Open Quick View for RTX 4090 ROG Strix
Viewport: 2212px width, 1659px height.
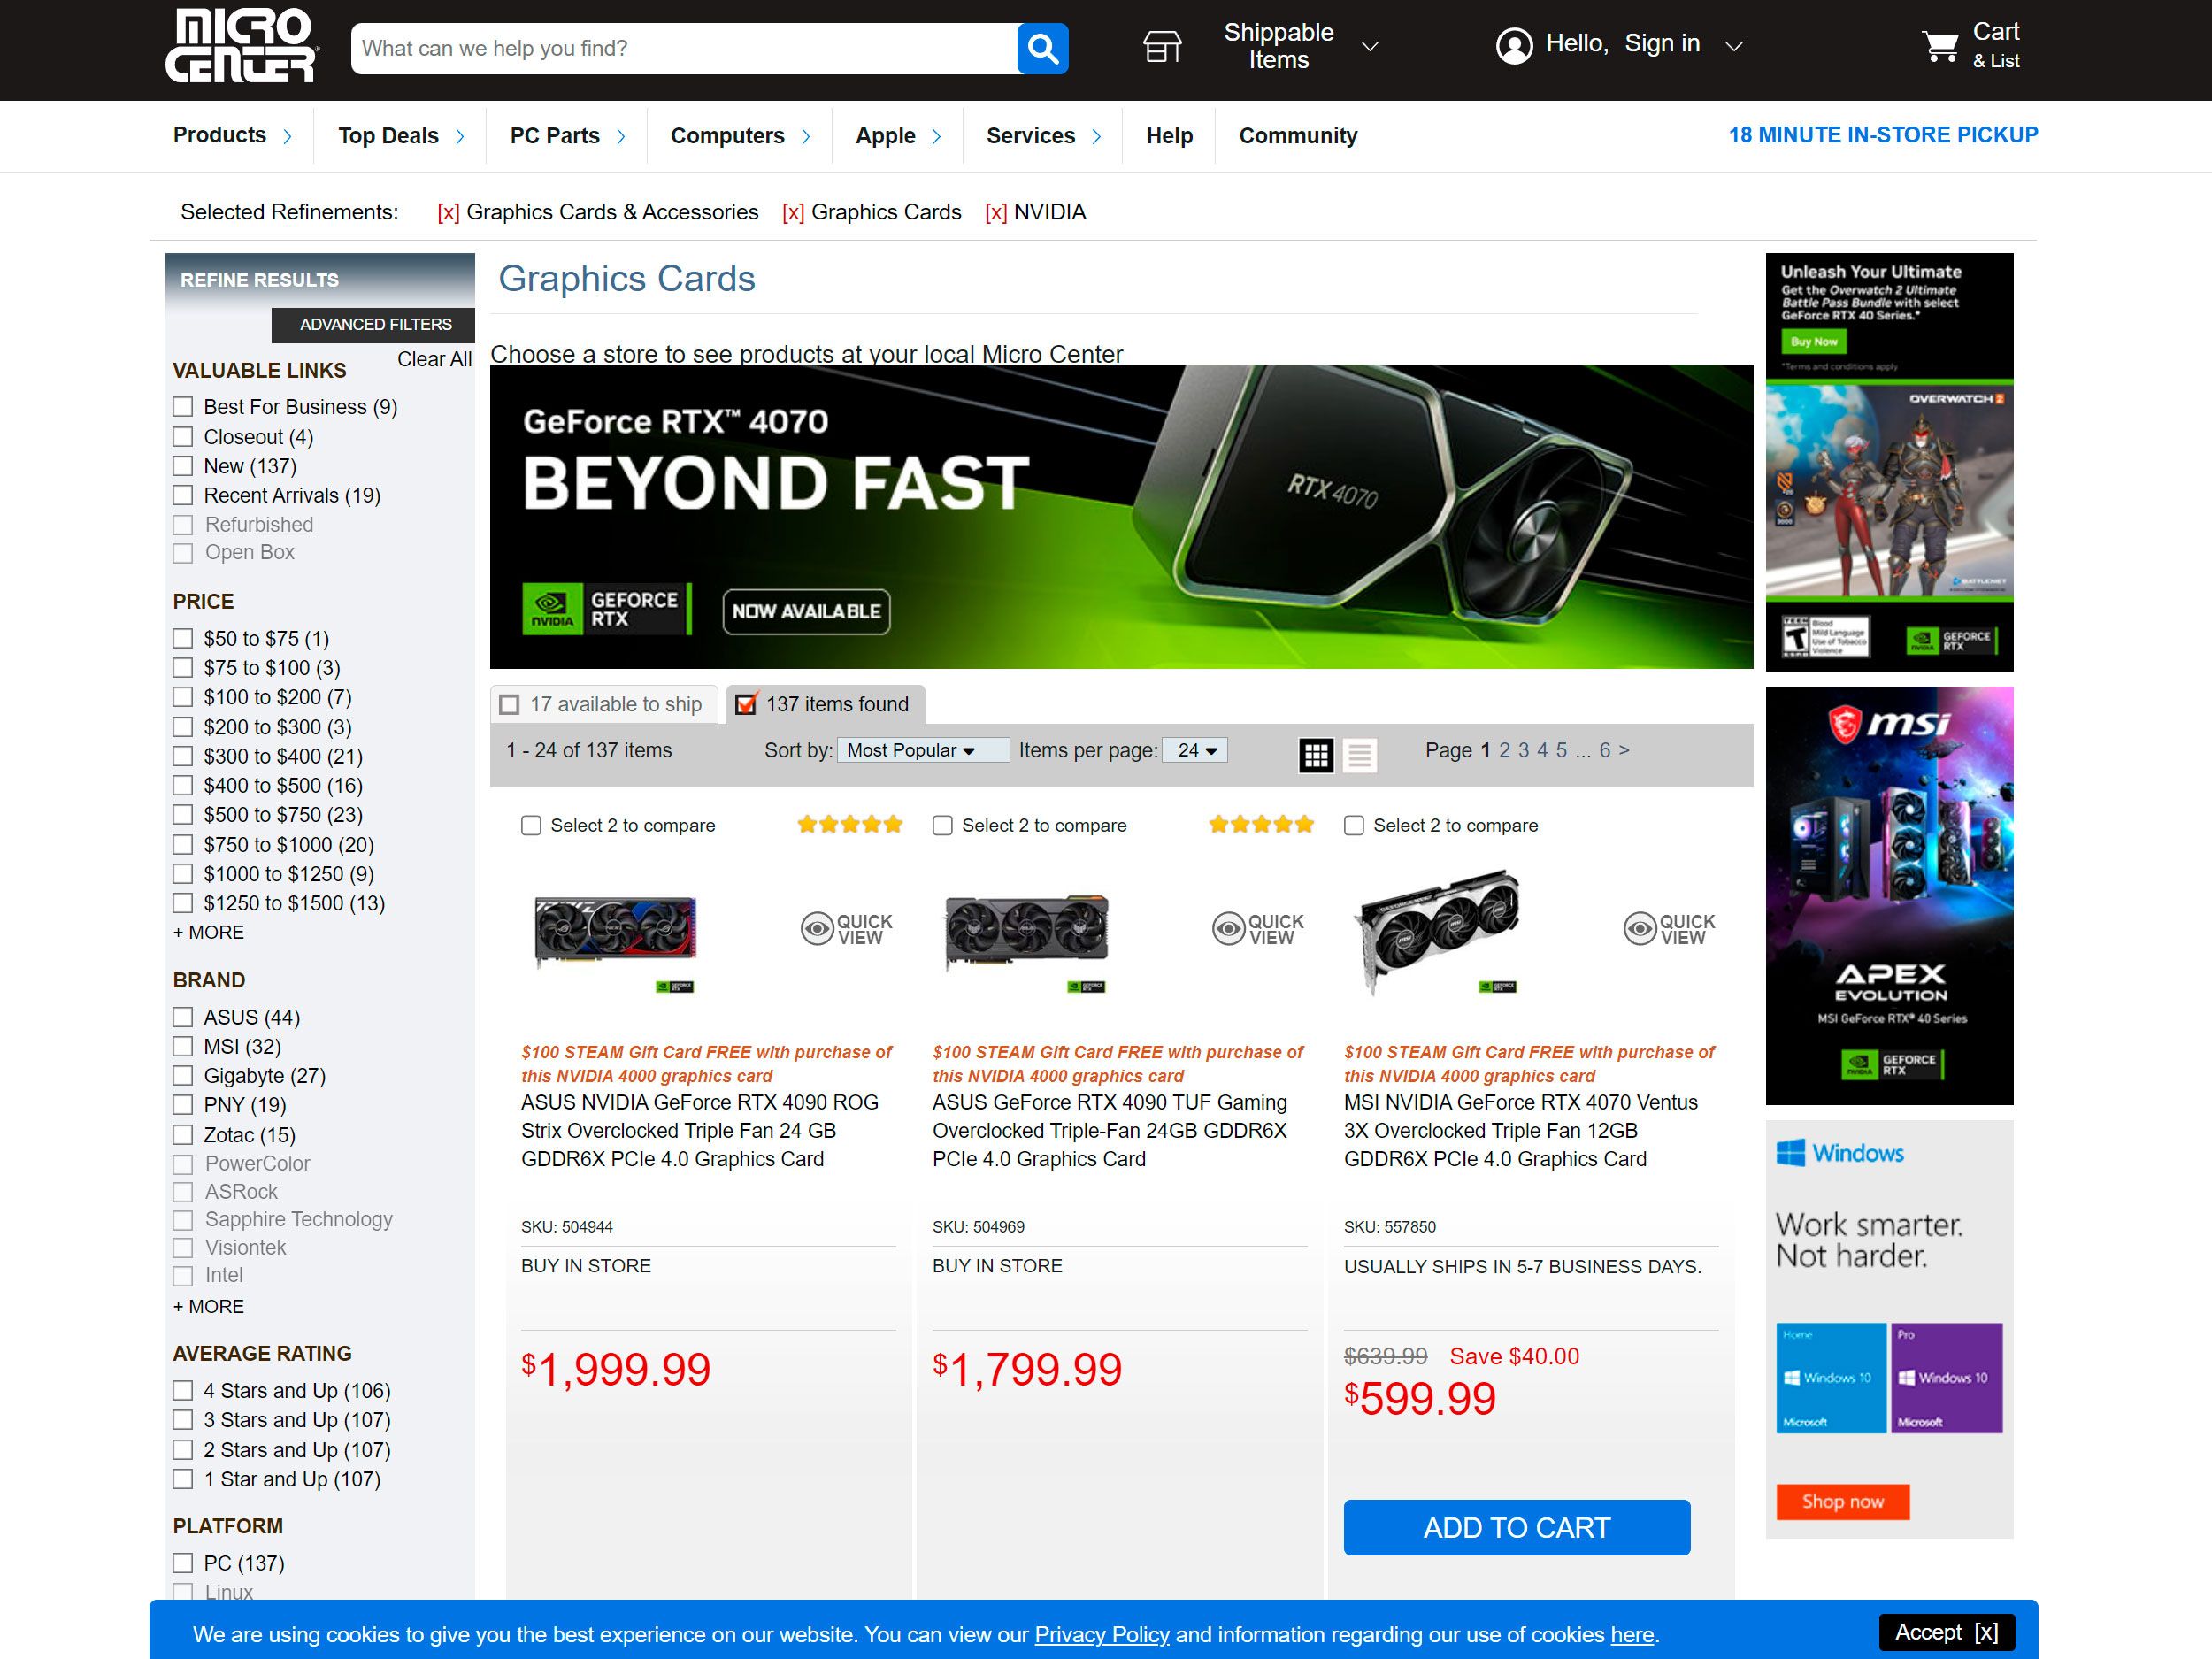coord(846,929)
